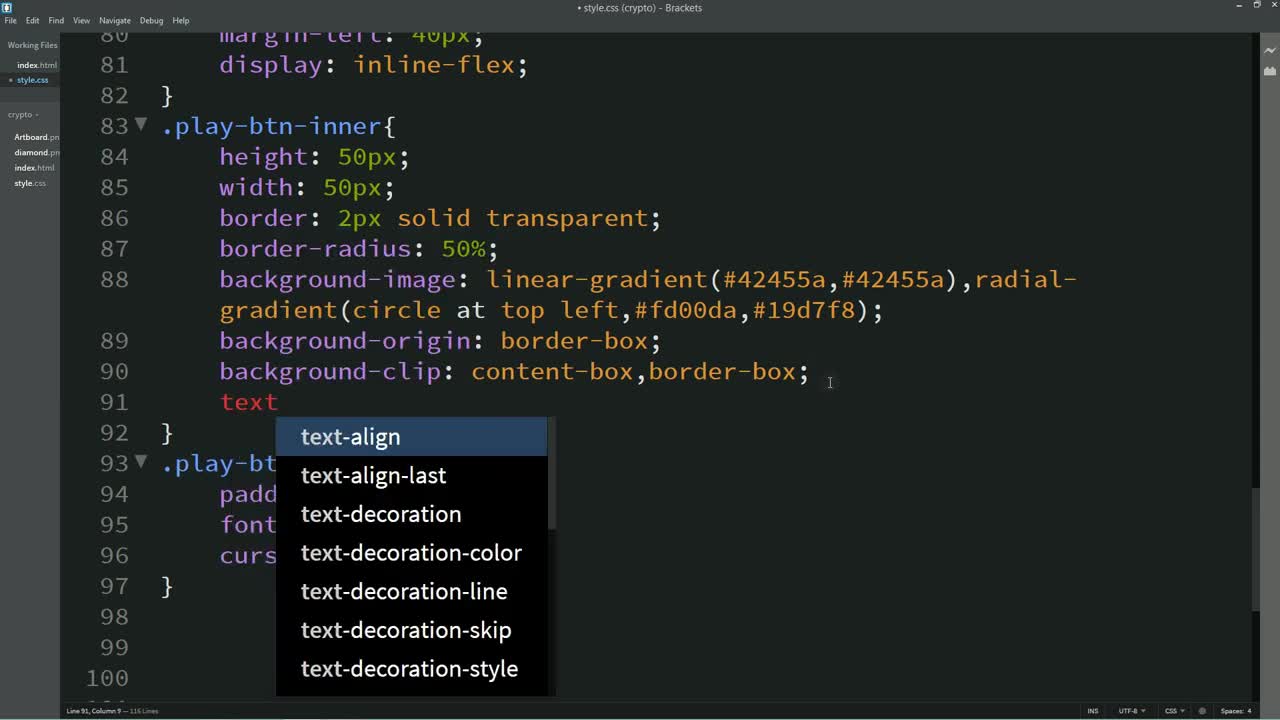Viewport: 1280px width, 720px height.
Task: Toggle Spaces indentation type in status bar
Action: tap(1231, 711)
